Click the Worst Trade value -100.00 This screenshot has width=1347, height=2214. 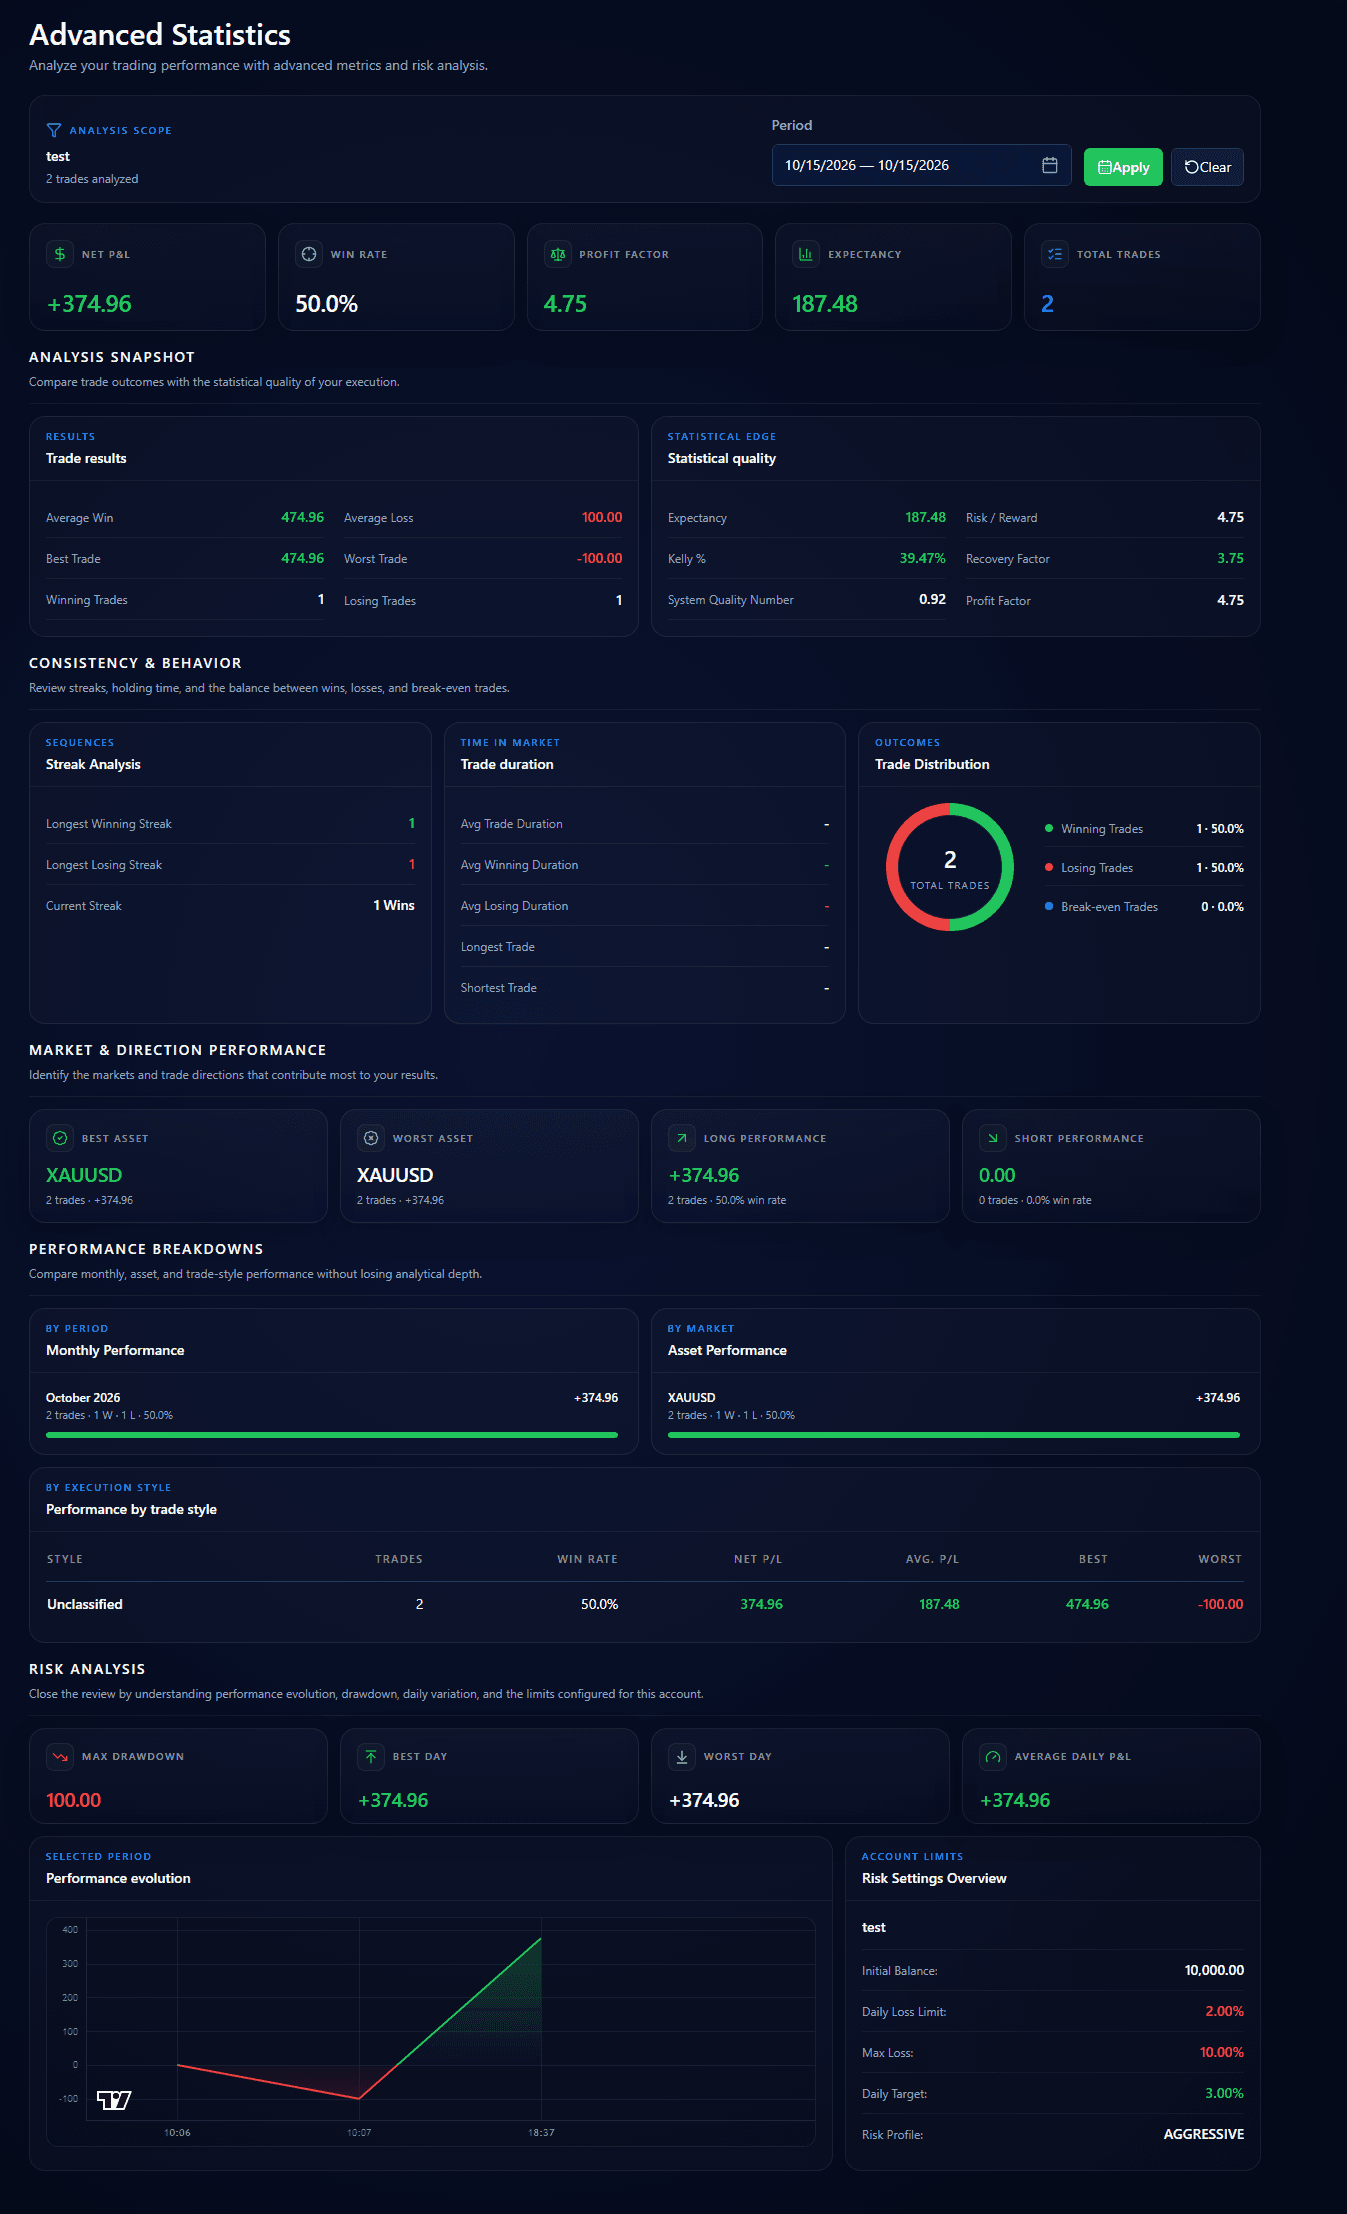[x=599, y=558]
